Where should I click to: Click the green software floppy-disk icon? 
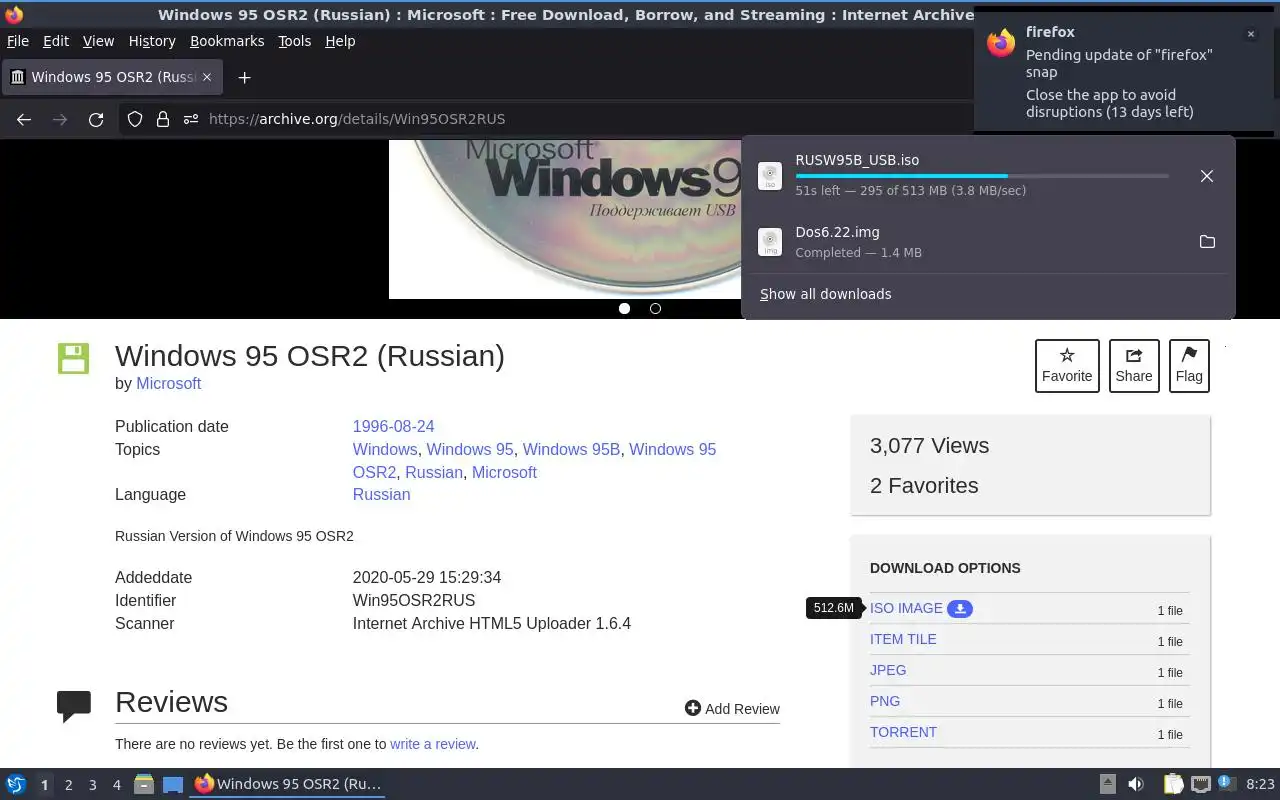tap(74, 358)
